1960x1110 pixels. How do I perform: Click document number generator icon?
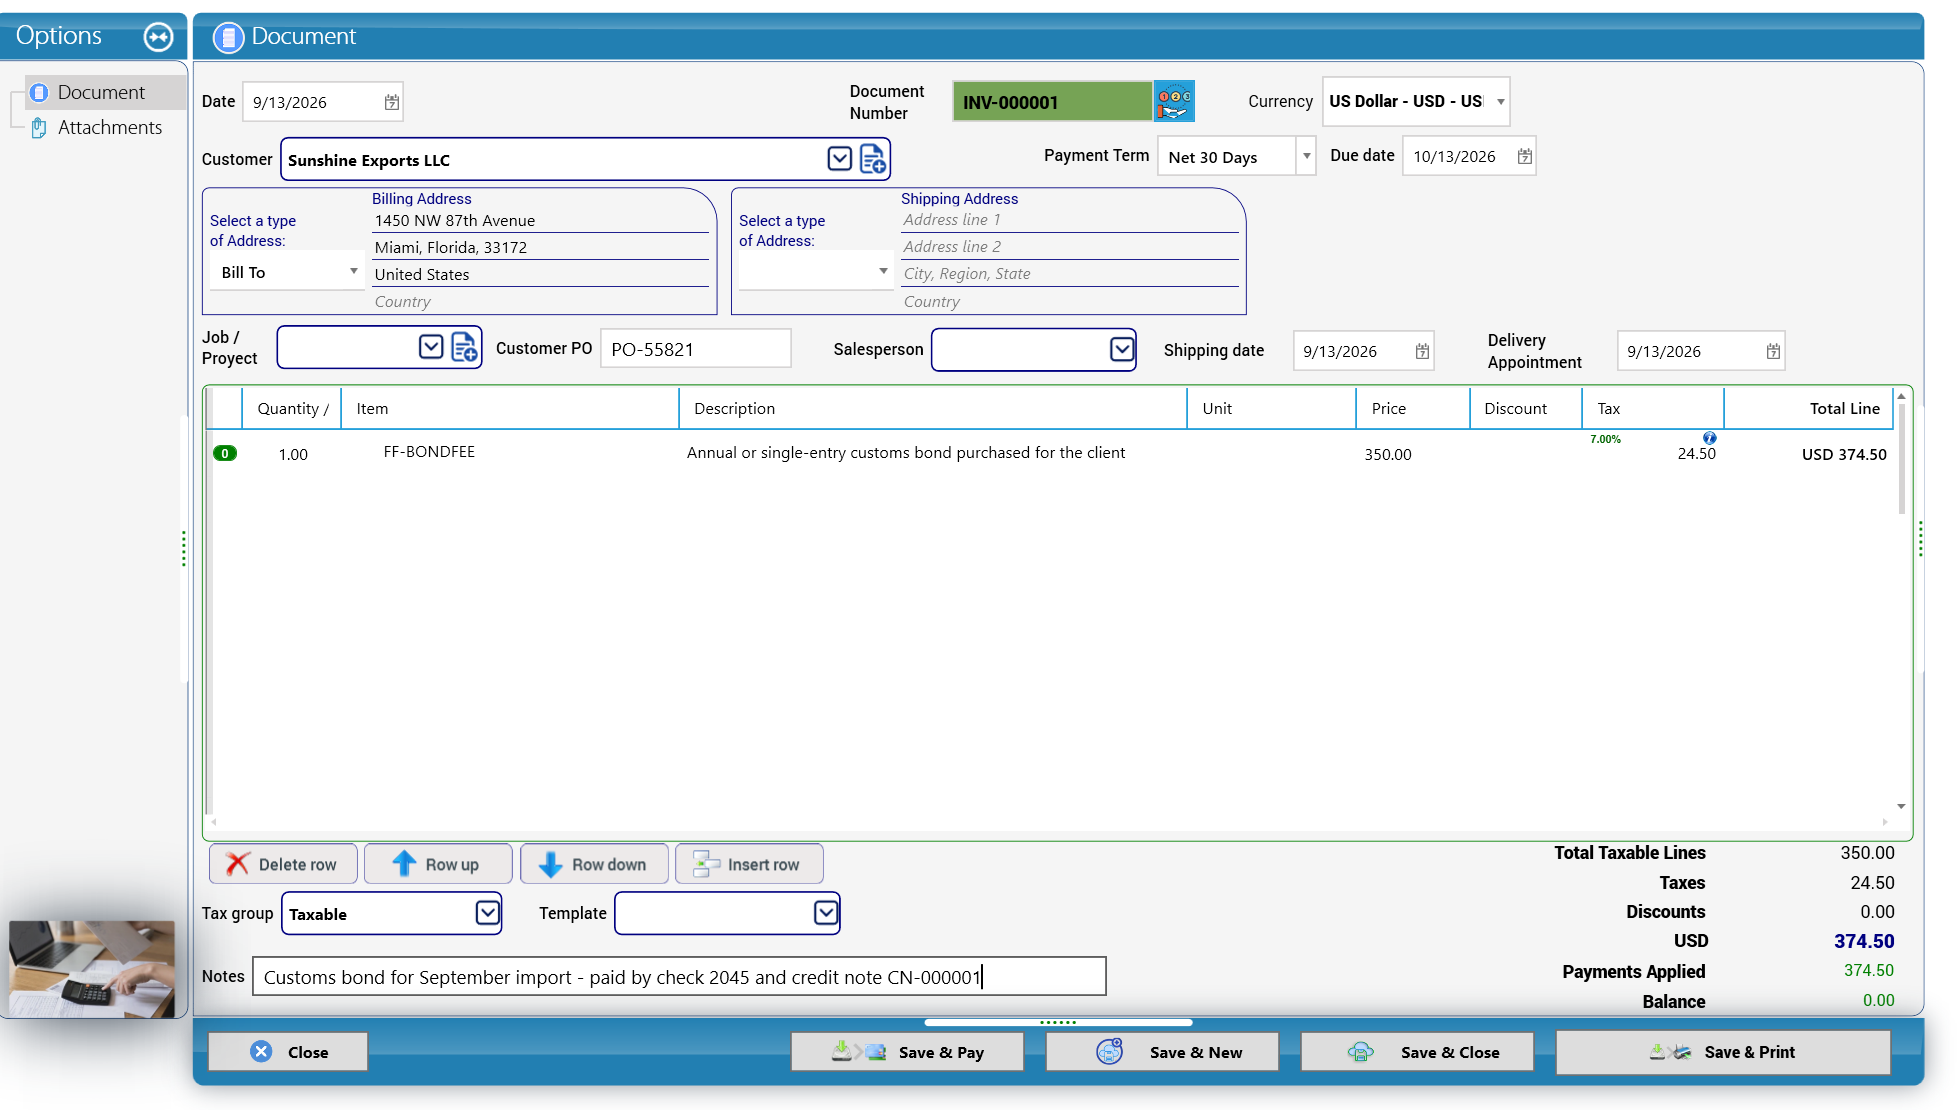[x=1174, y=101]
